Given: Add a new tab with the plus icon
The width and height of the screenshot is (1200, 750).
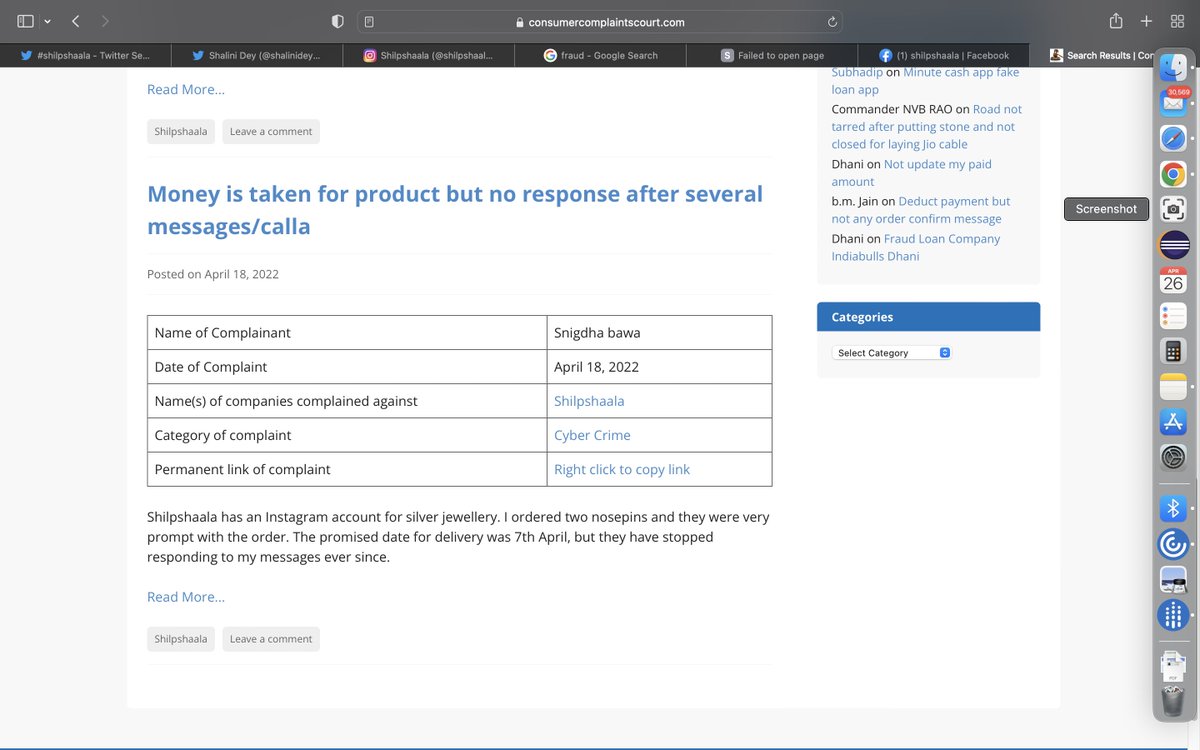Looking at the screenshot, I should [x=1147, y=21].
